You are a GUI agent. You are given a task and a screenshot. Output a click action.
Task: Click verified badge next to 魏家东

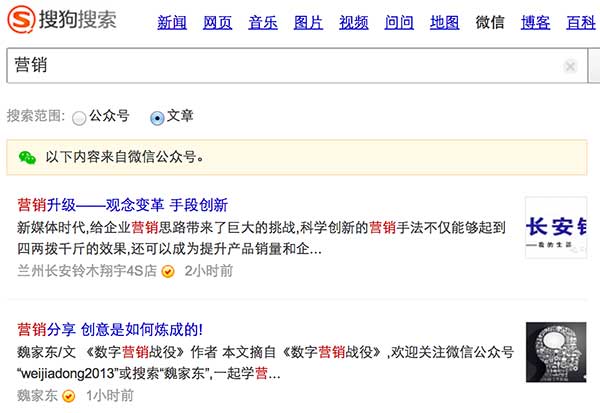[x=68, y=396]
